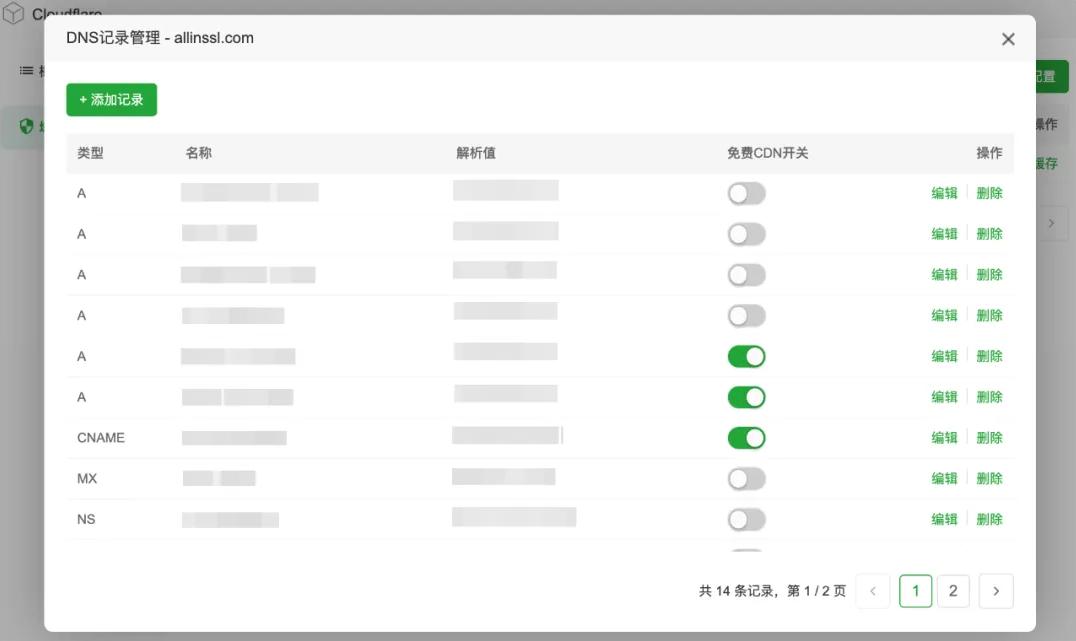Turn on free CDN for the NS record
The height and width of the screenshot is (641, 1076).
(746, 519)
